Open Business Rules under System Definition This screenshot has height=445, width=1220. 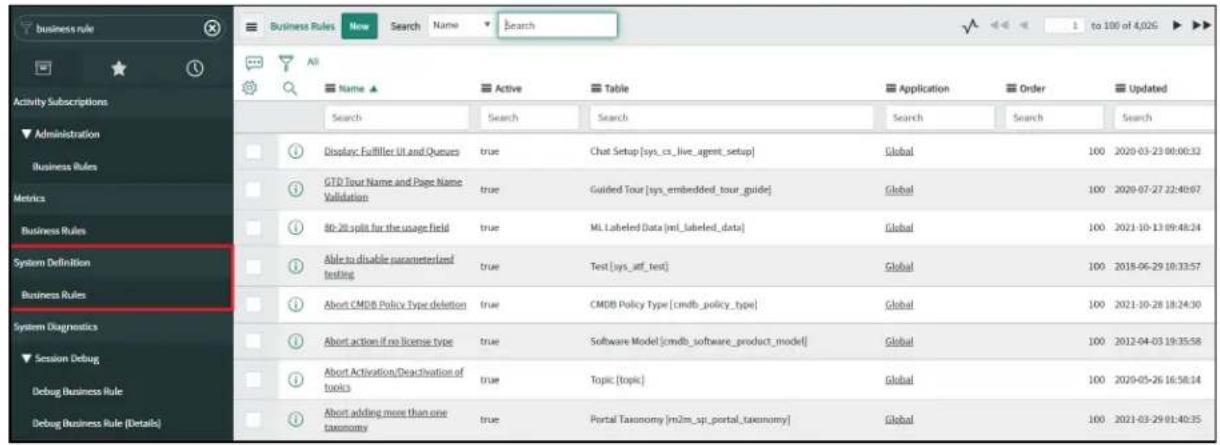click(x=54, y=296)
